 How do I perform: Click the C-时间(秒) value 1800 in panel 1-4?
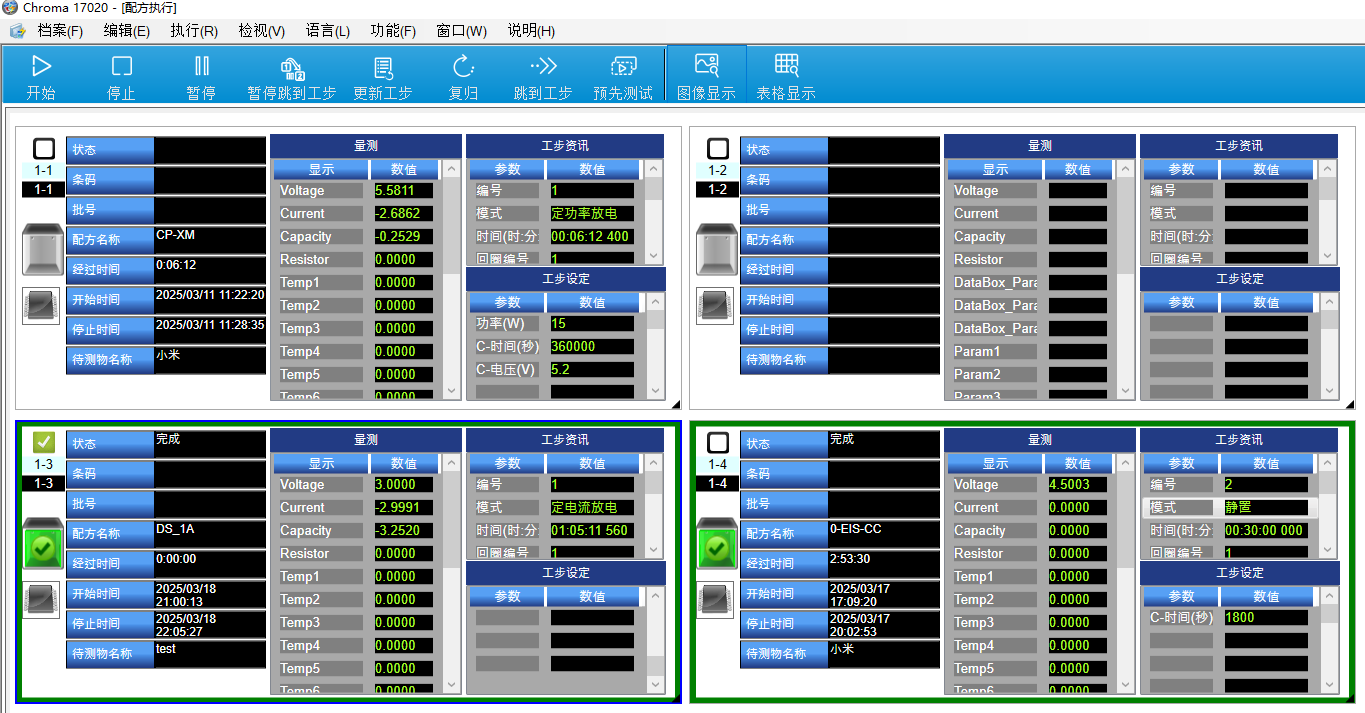[x=1266, y=618]
